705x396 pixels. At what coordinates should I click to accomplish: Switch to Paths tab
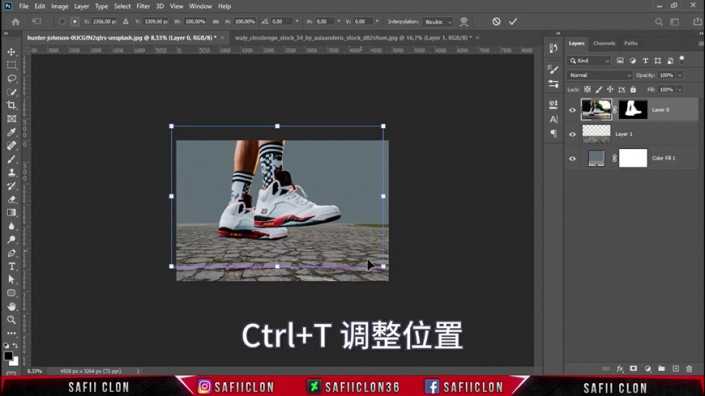[x=631, y=44]
